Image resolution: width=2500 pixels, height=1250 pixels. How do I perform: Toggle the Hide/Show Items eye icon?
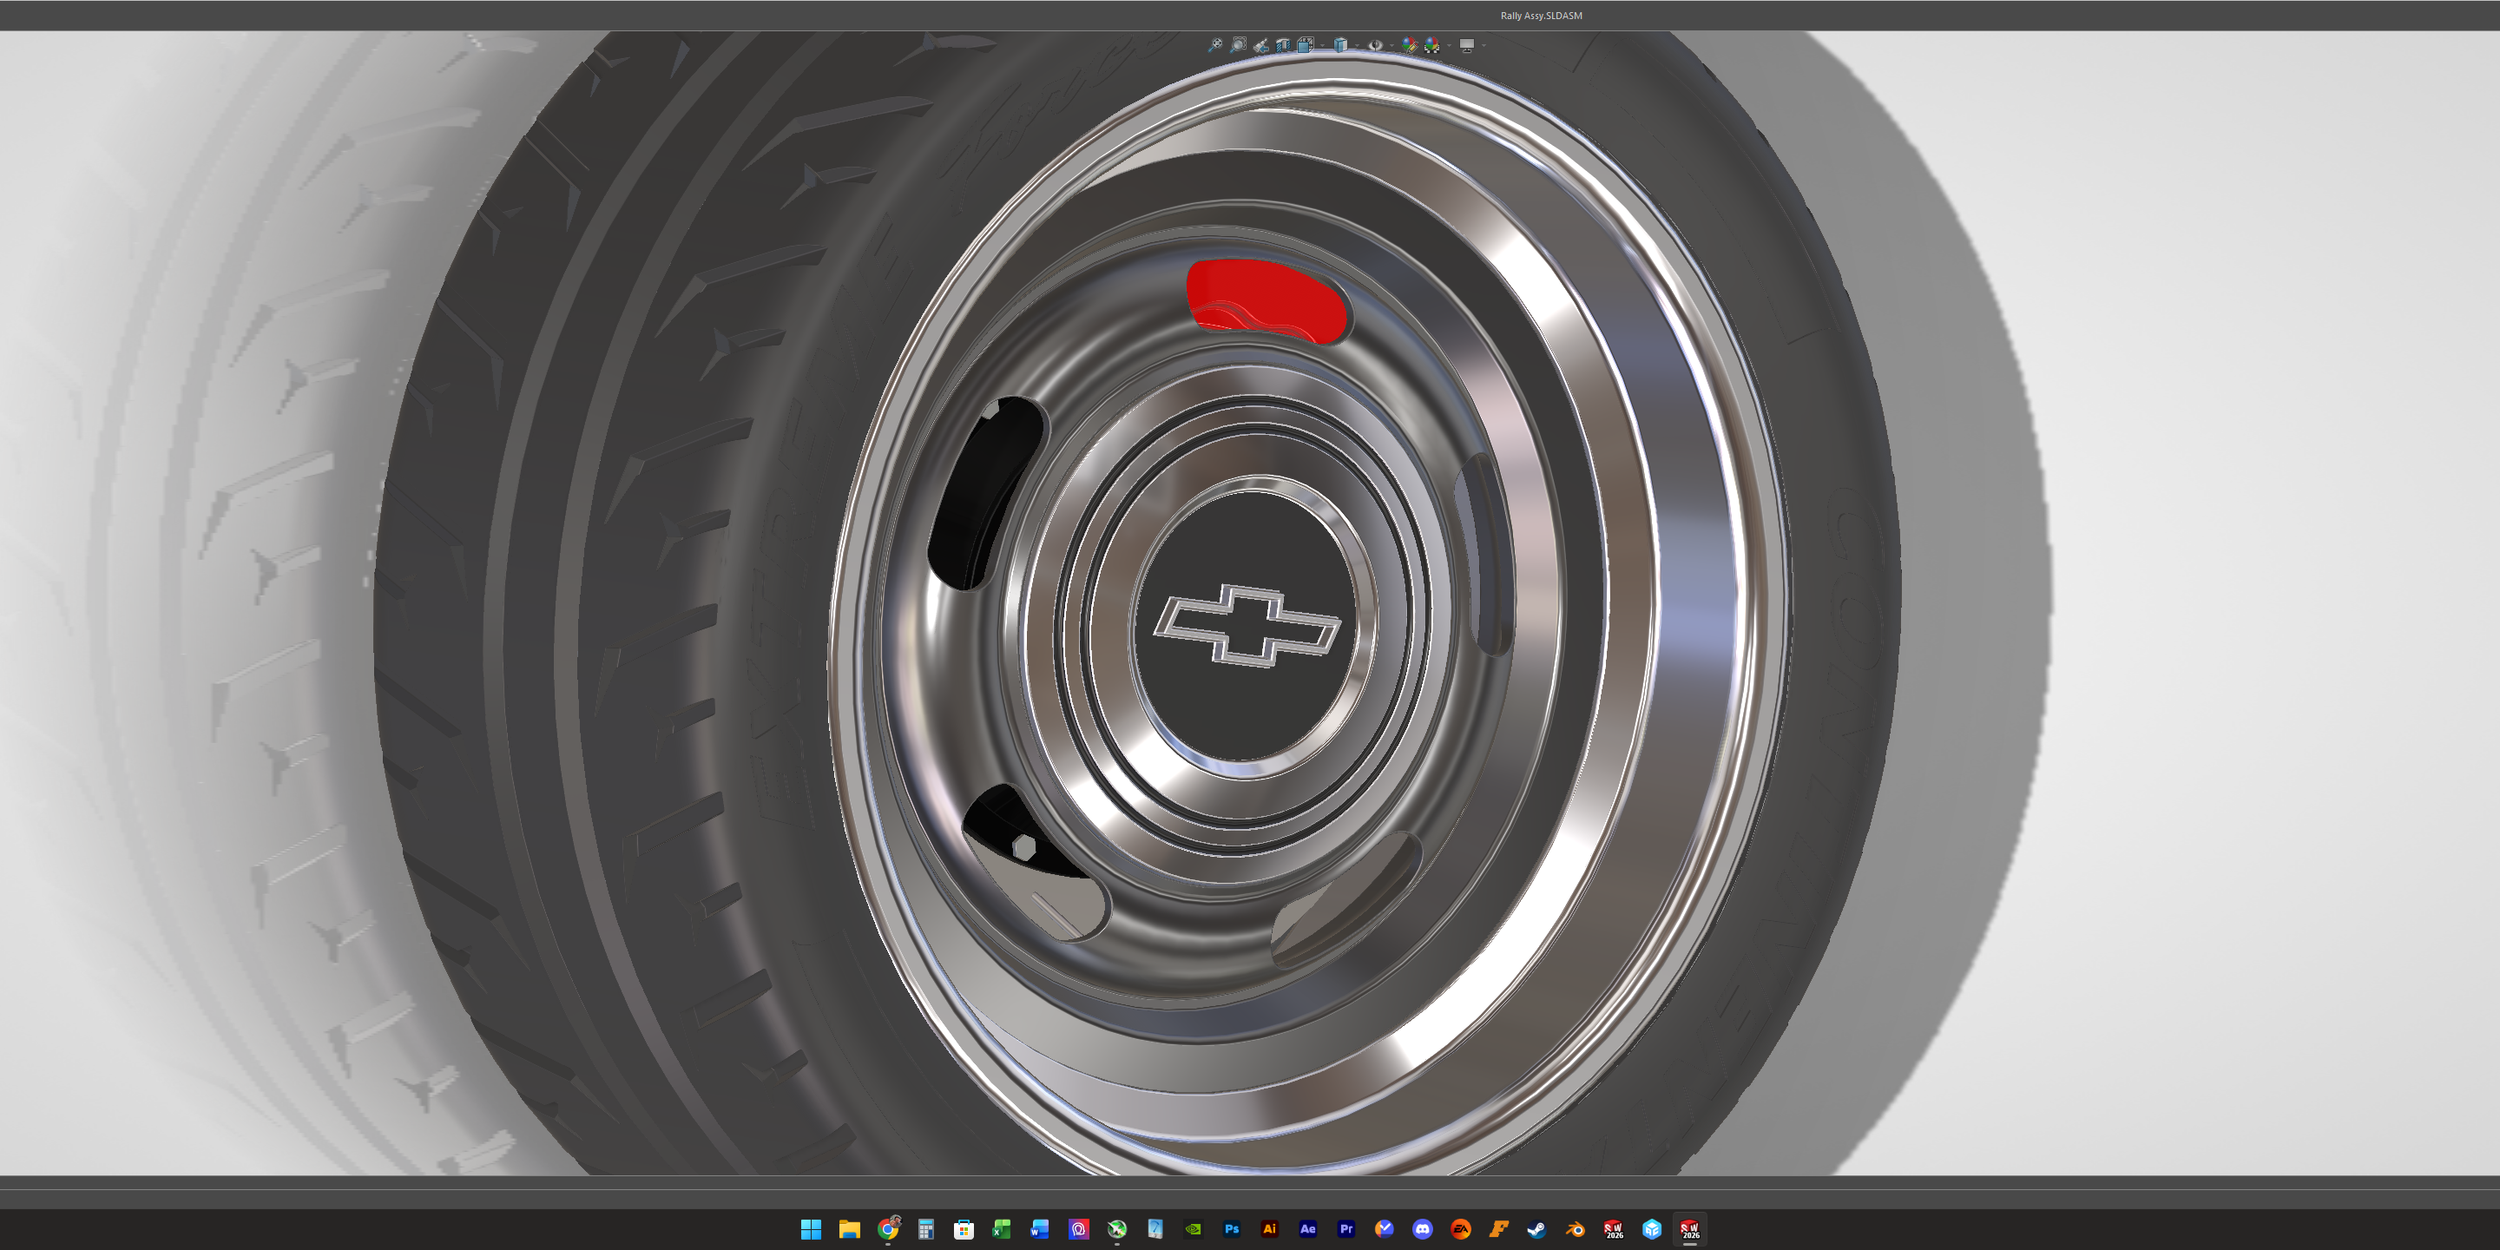coord(1376,45)
